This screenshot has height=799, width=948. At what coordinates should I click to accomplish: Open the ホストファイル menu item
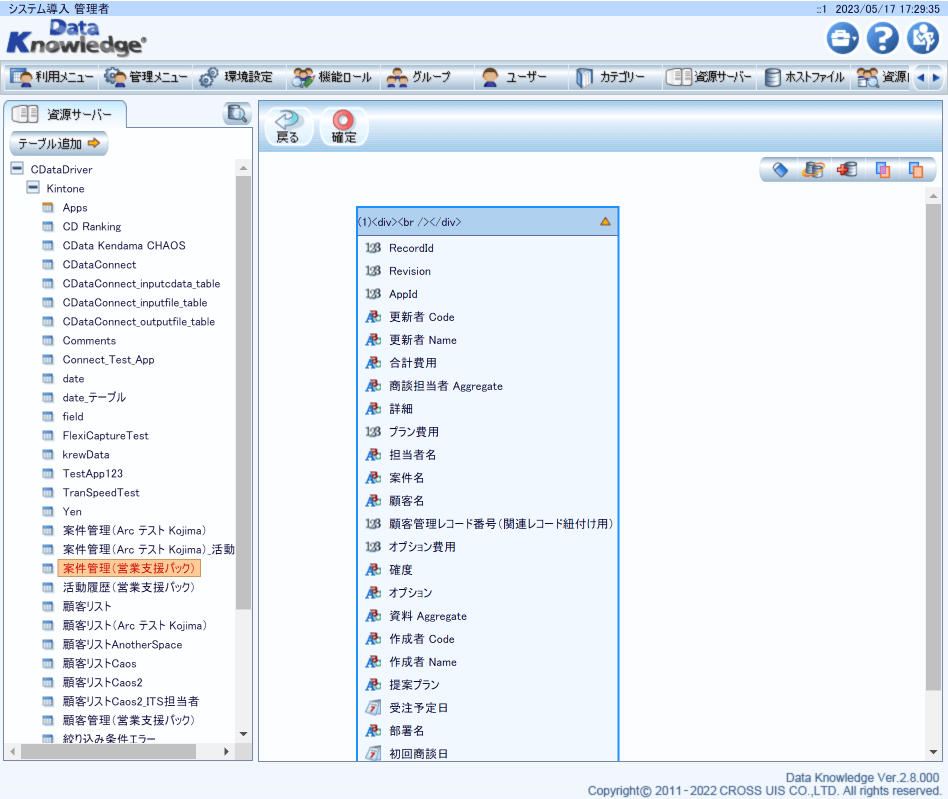tap(804, 77)
